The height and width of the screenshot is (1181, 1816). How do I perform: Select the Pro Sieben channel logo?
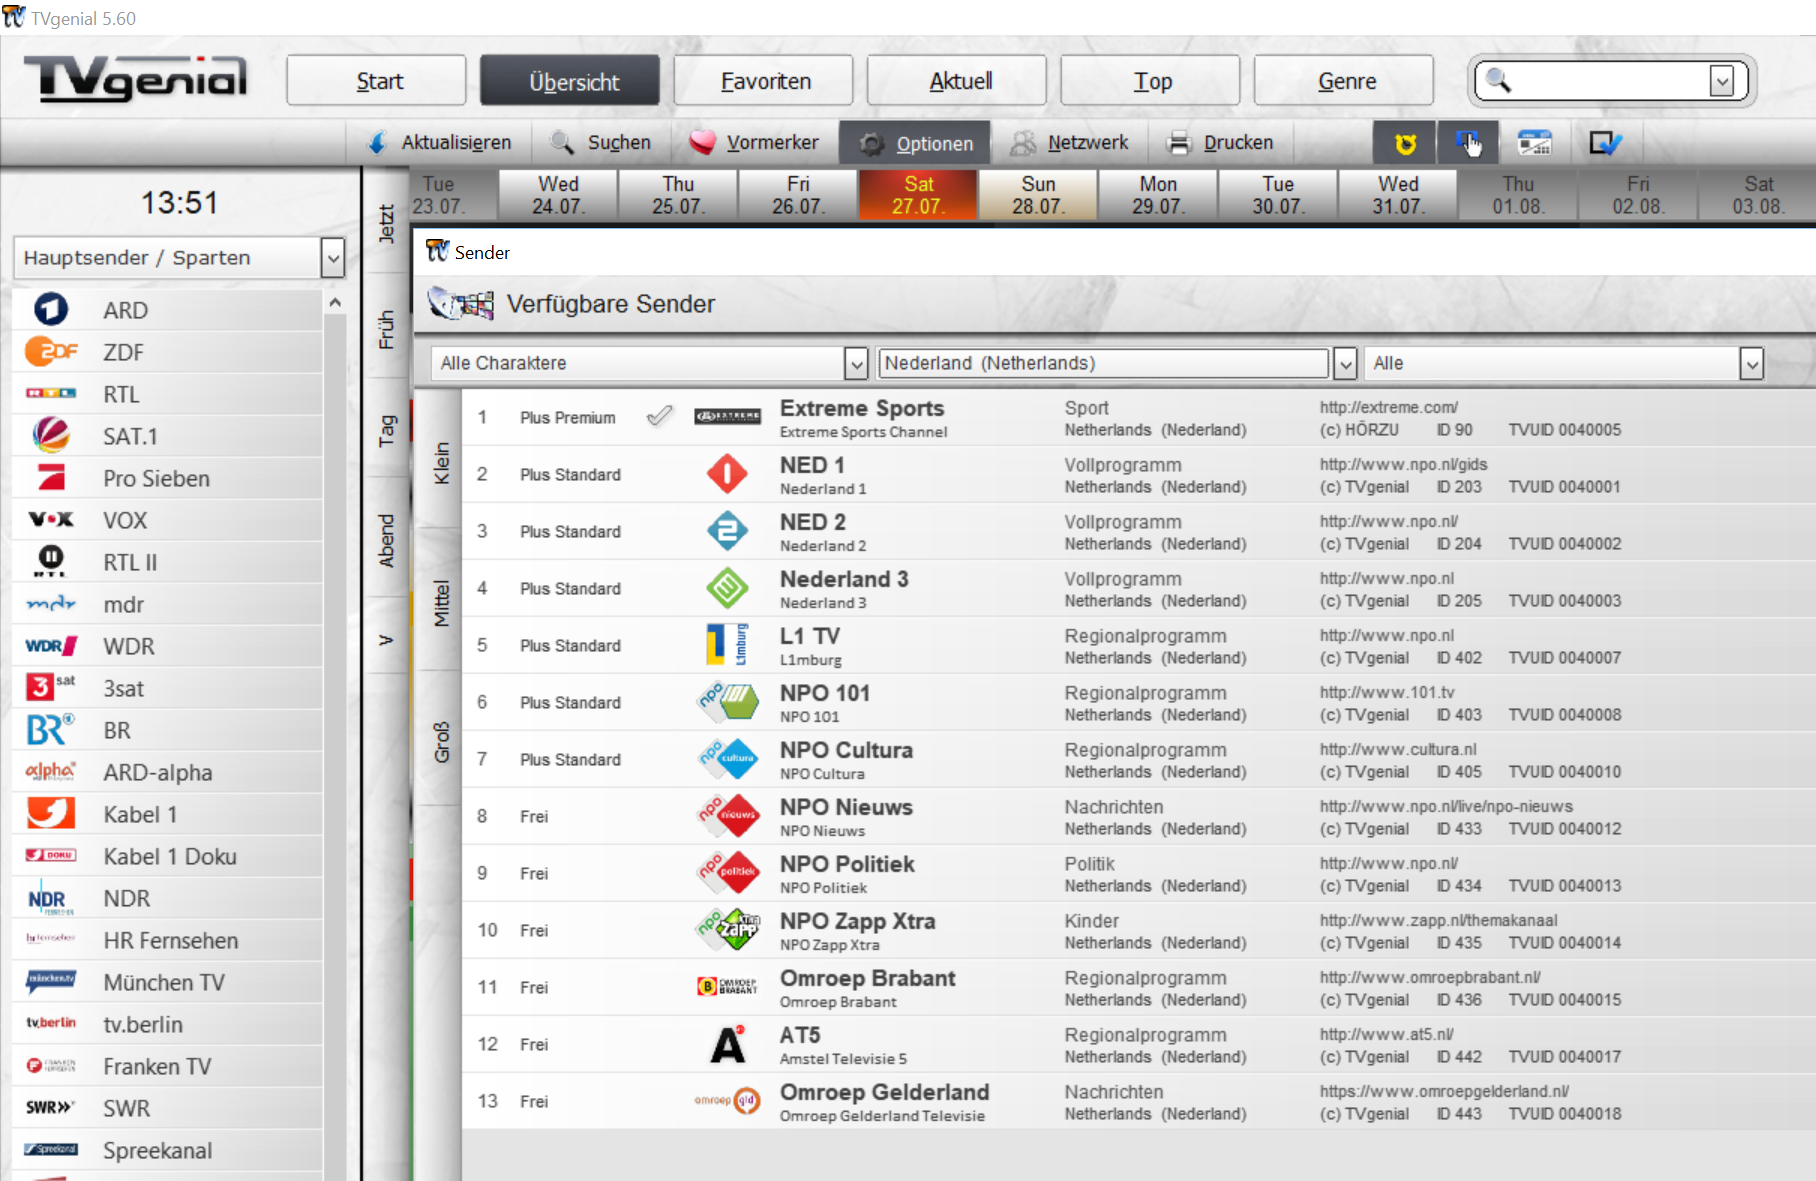pos(51,477)
